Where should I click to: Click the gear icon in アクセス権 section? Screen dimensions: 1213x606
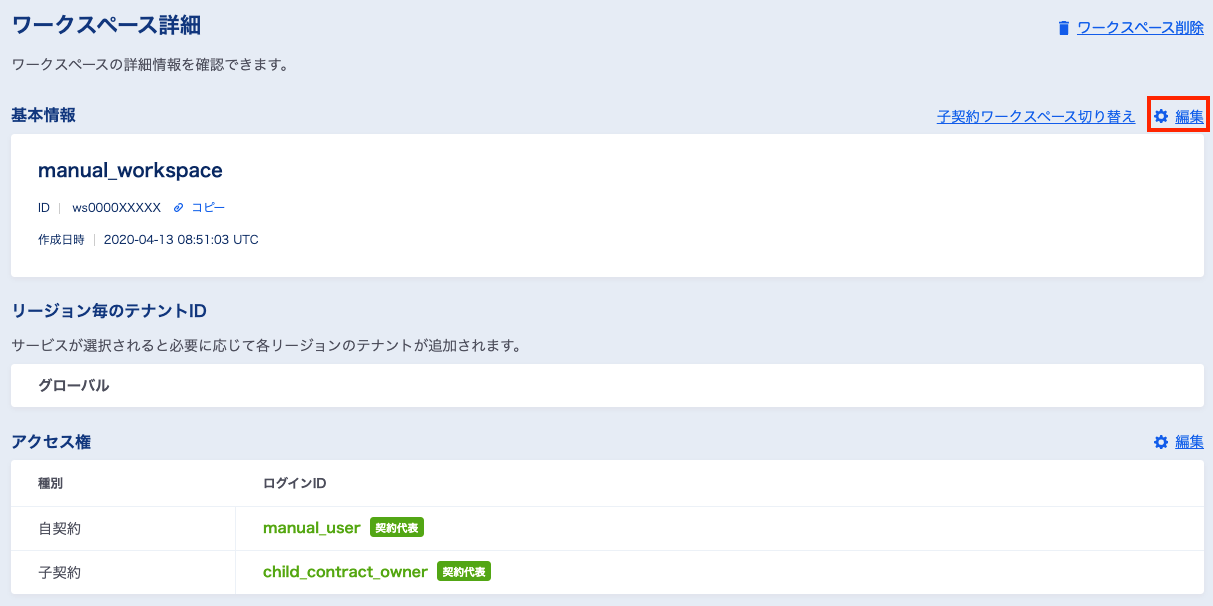point(1161,442)
